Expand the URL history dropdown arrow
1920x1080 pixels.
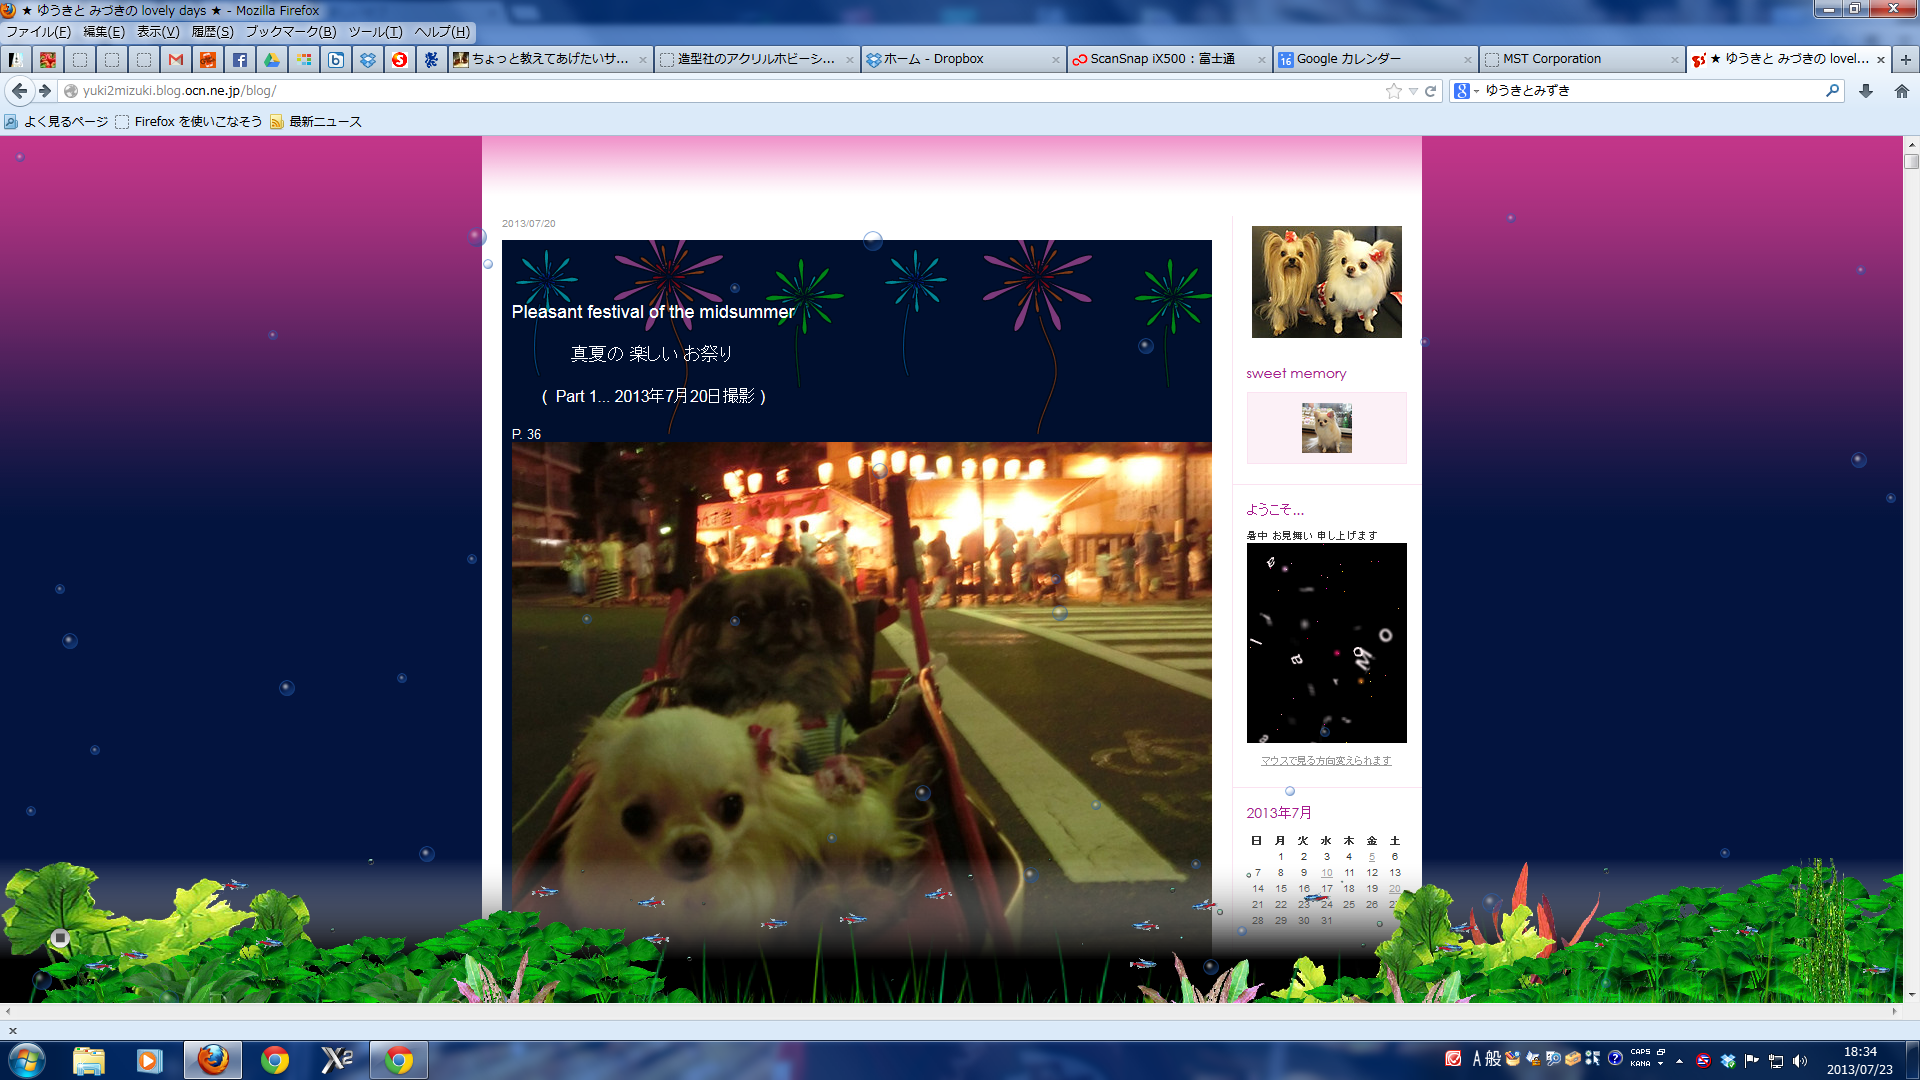pos(1413,91)
